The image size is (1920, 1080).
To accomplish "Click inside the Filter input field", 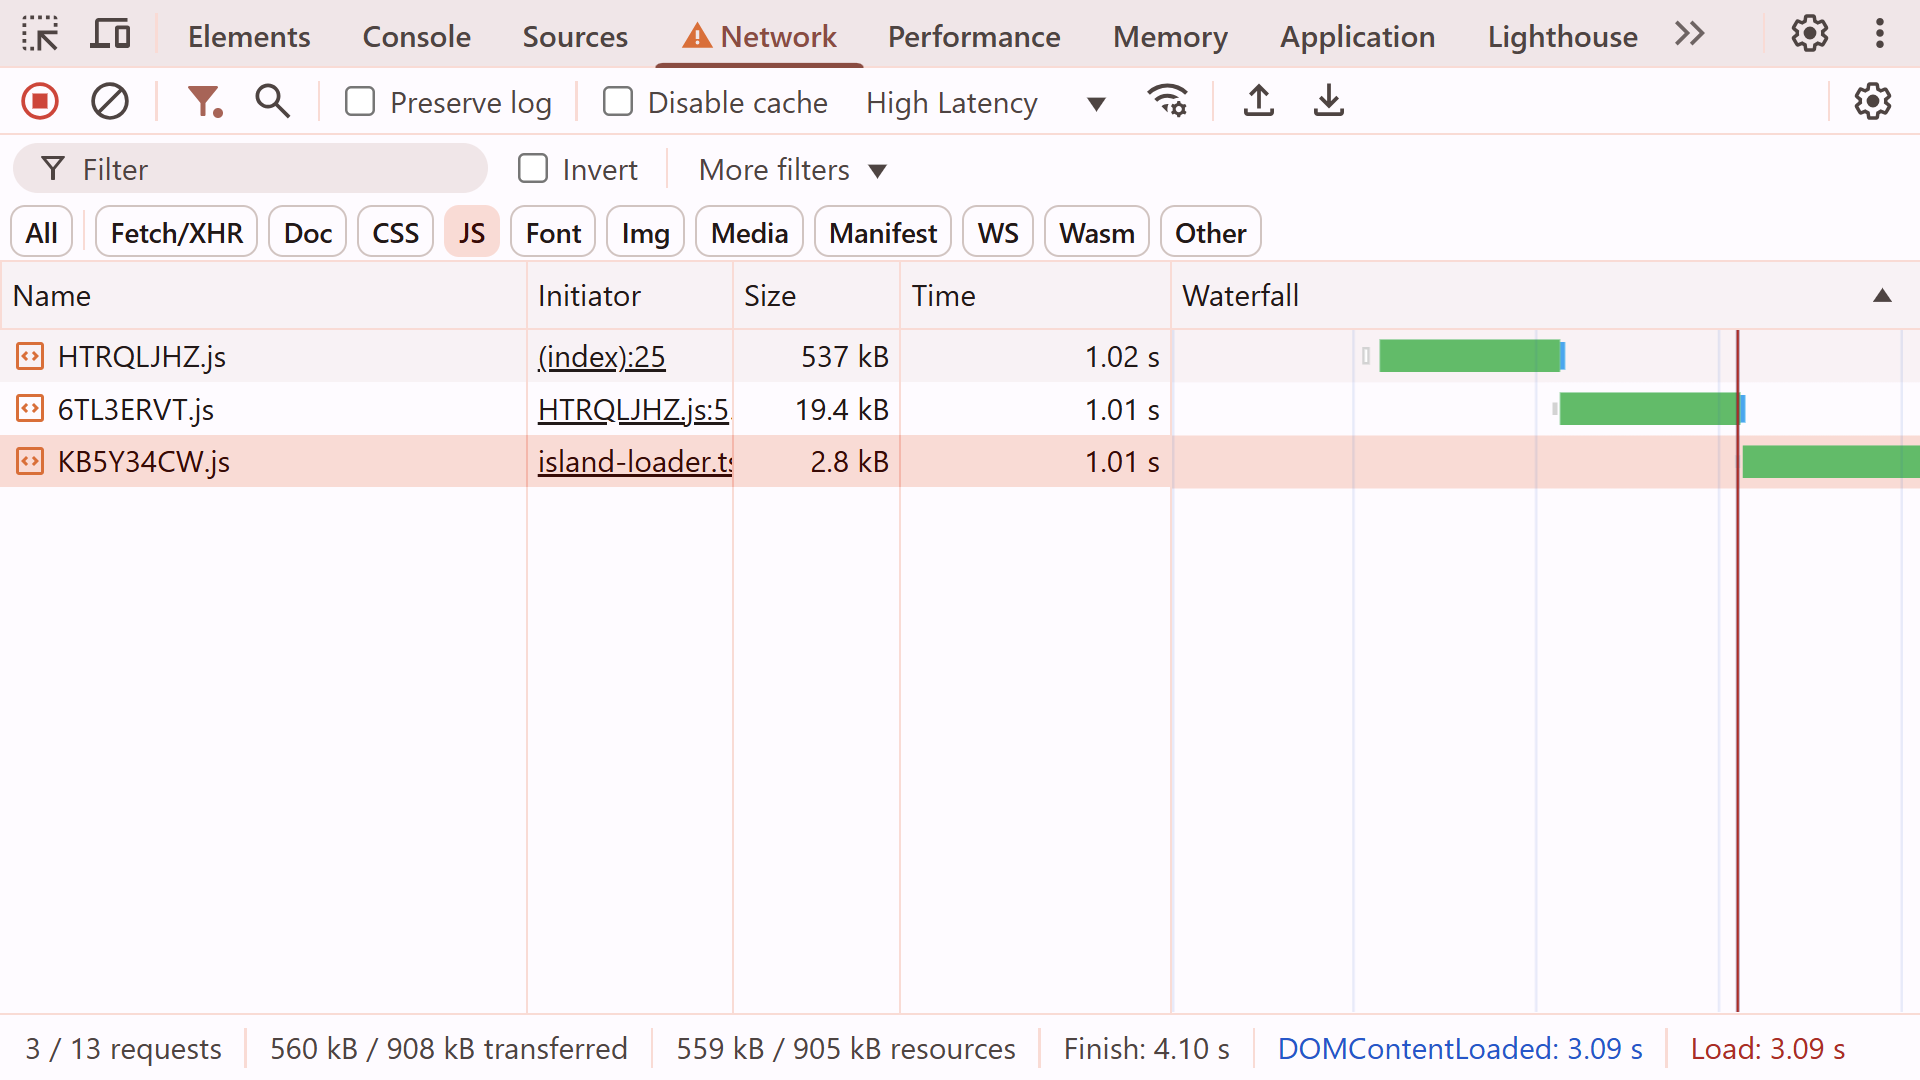I will [x=250, y=168].
